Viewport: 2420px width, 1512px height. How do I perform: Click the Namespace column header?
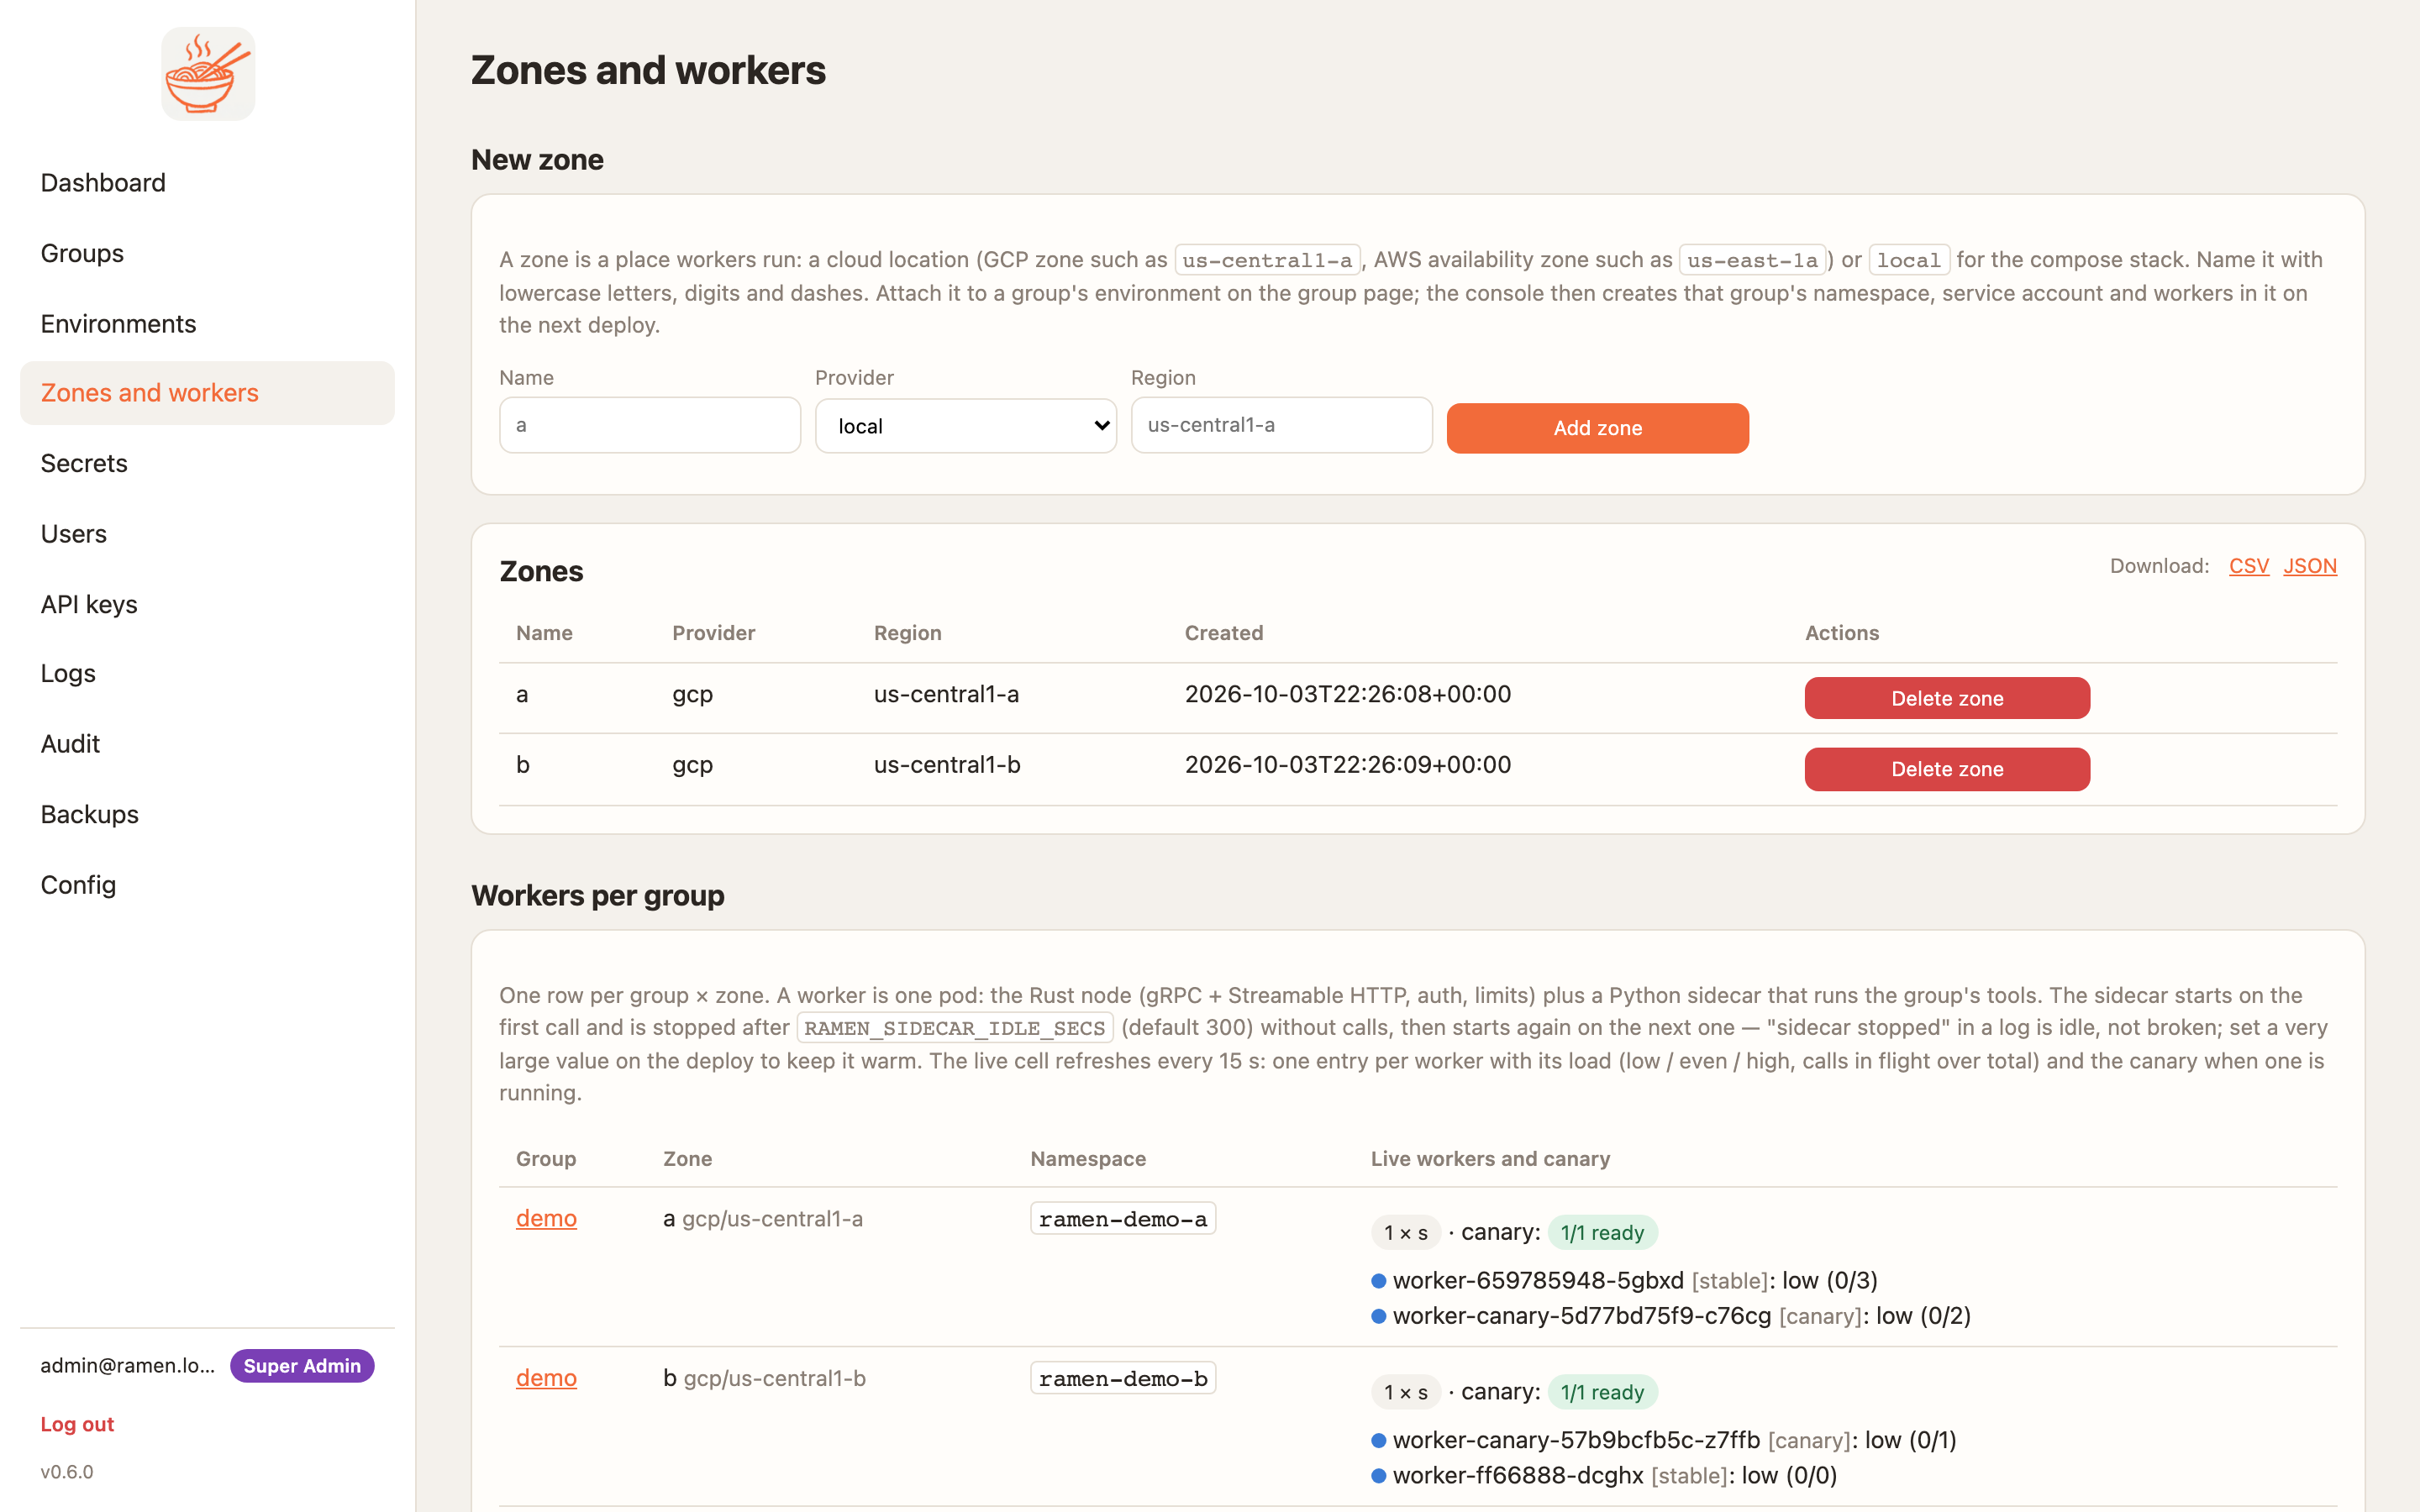click(x=1088, y=1159)
